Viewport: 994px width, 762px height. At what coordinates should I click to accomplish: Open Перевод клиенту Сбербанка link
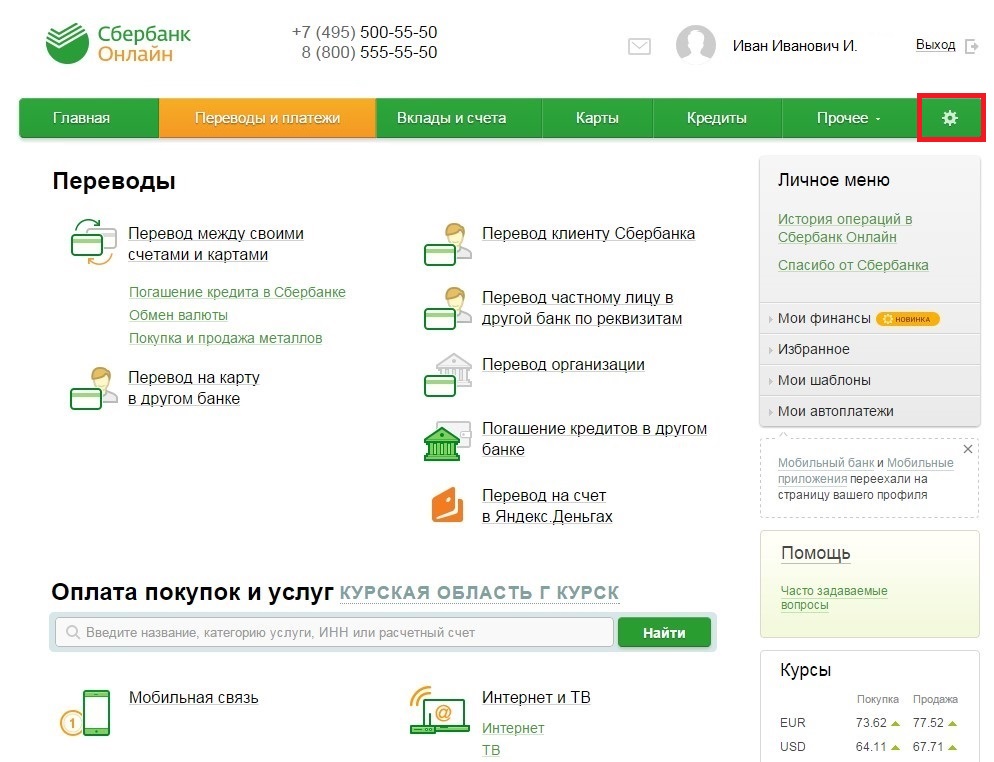tap(588, 233)
